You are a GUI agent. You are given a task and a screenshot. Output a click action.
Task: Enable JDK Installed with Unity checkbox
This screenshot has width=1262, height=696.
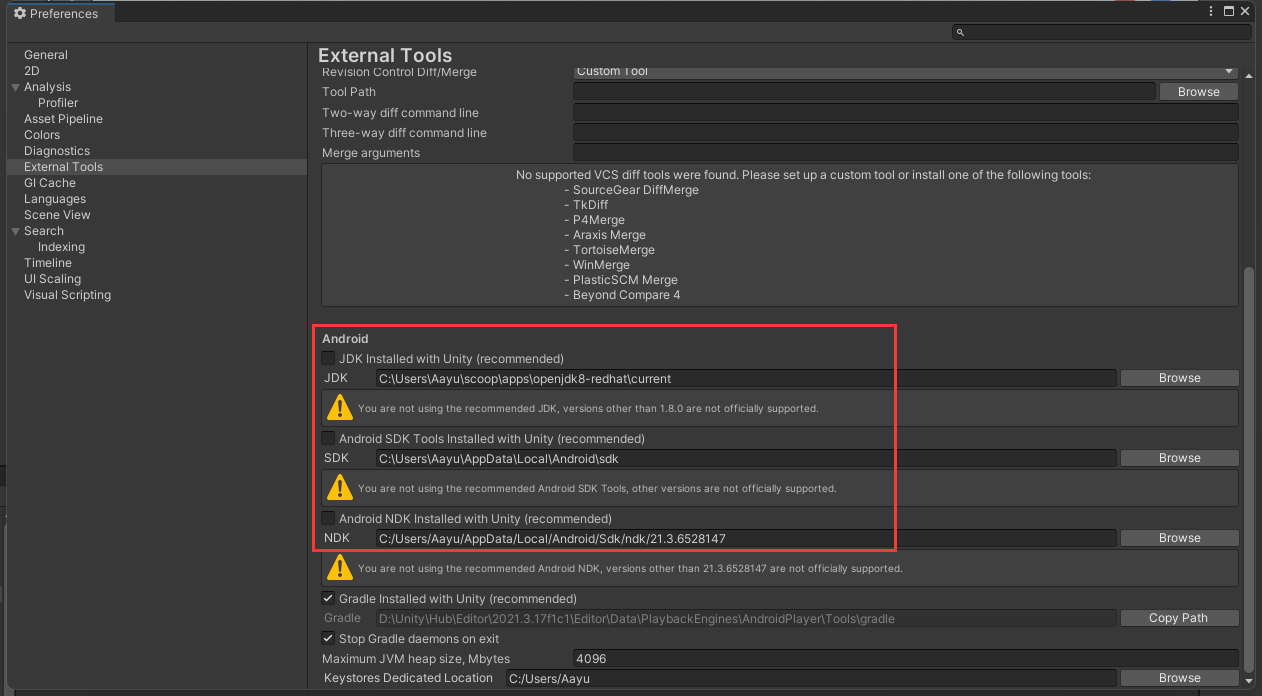(328, 358)
